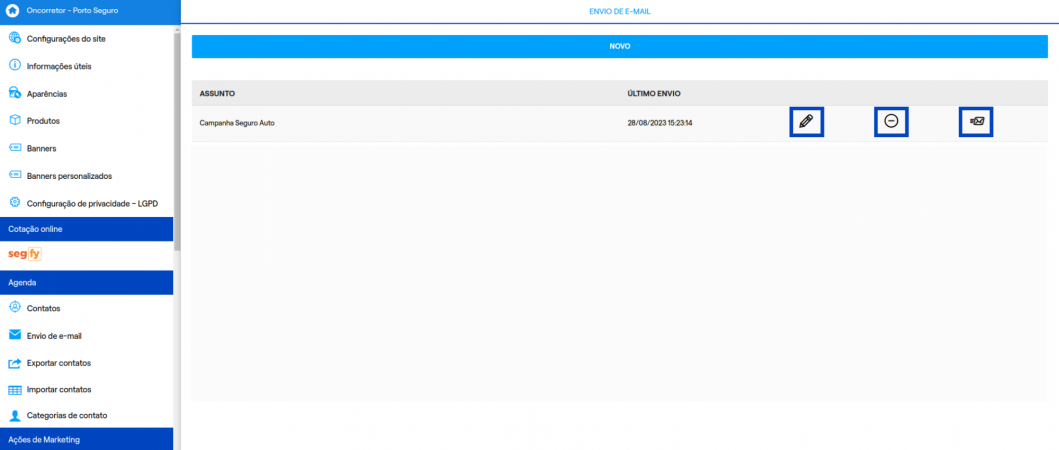Screen dimensions: 1059x450
Task: Click the ASSUNTO column header
Action: [x=217, y=93]
